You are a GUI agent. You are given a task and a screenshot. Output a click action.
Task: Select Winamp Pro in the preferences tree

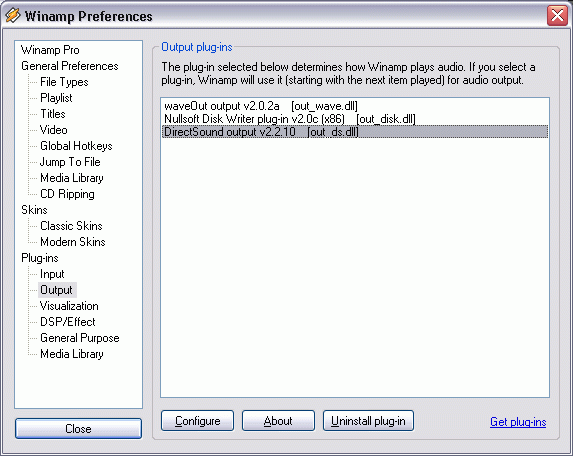click(x=50, y=50)
